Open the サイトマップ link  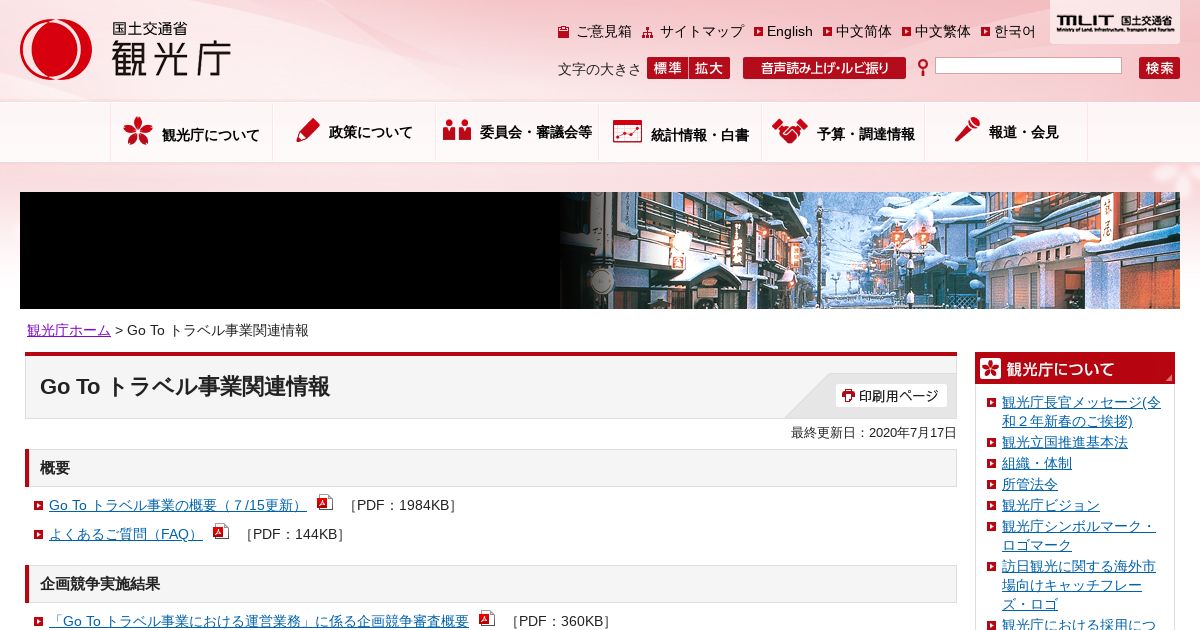(x=702, y=32)
